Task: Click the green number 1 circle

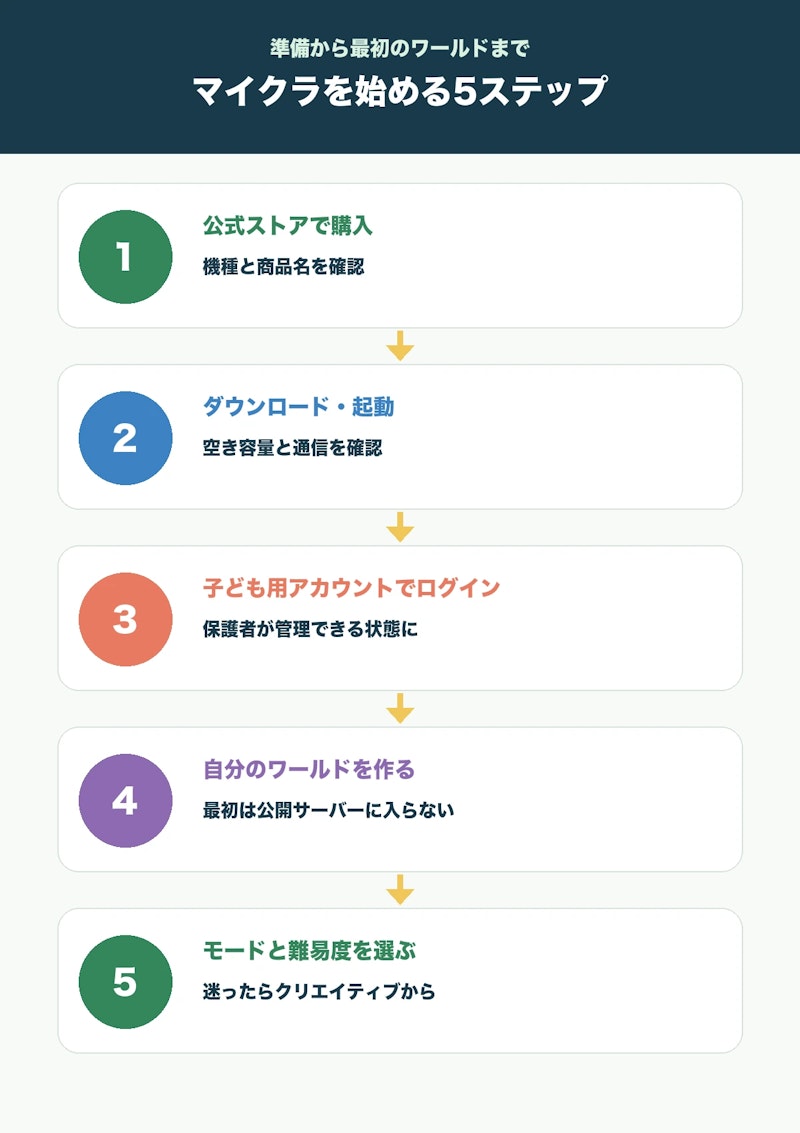Action: point(126,257)
